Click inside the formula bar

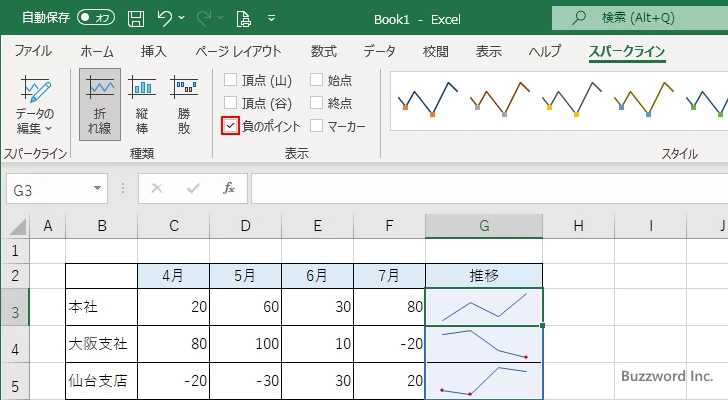tap(489, 188)
